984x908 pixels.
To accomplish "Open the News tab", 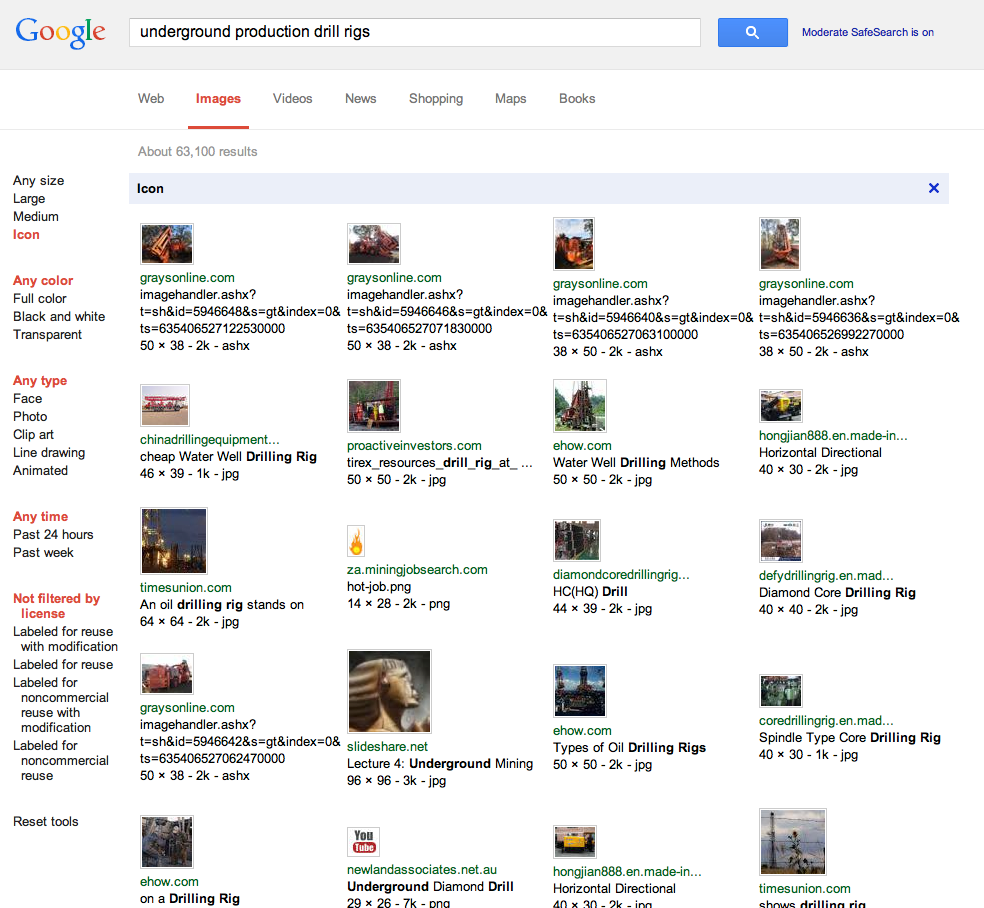I will pyautogui.click(x=360, y=99).
